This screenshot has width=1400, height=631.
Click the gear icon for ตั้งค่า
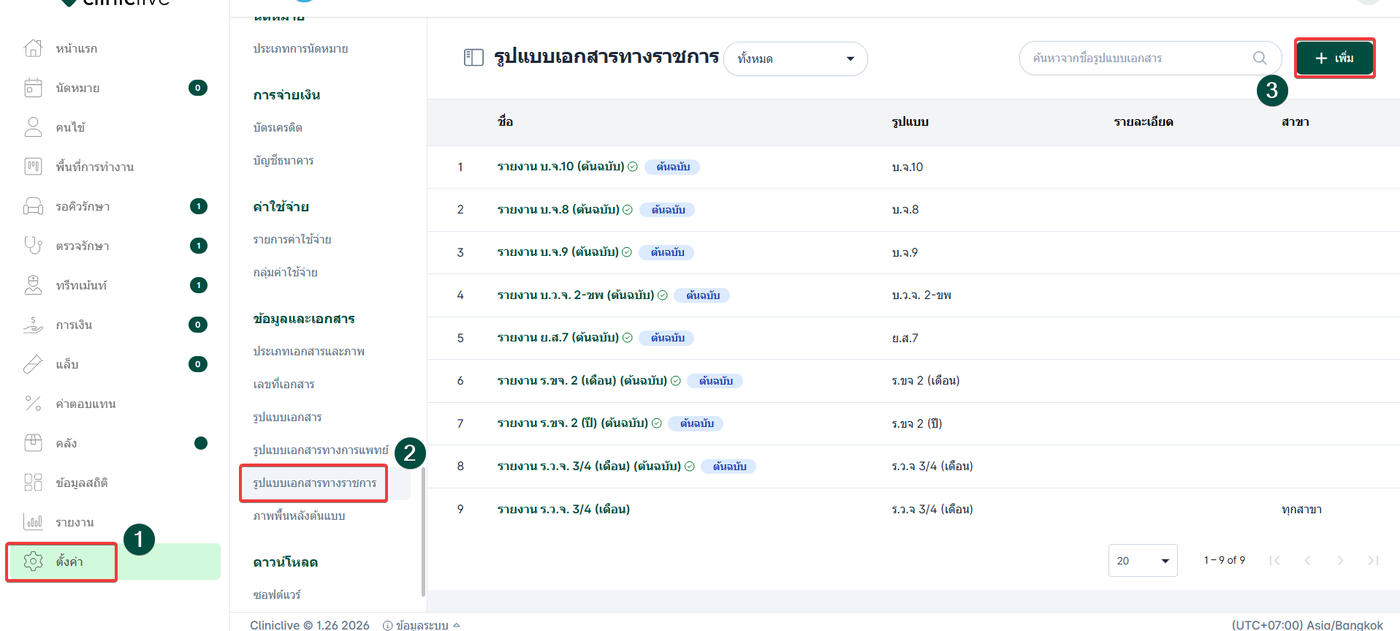coord(33,562)
